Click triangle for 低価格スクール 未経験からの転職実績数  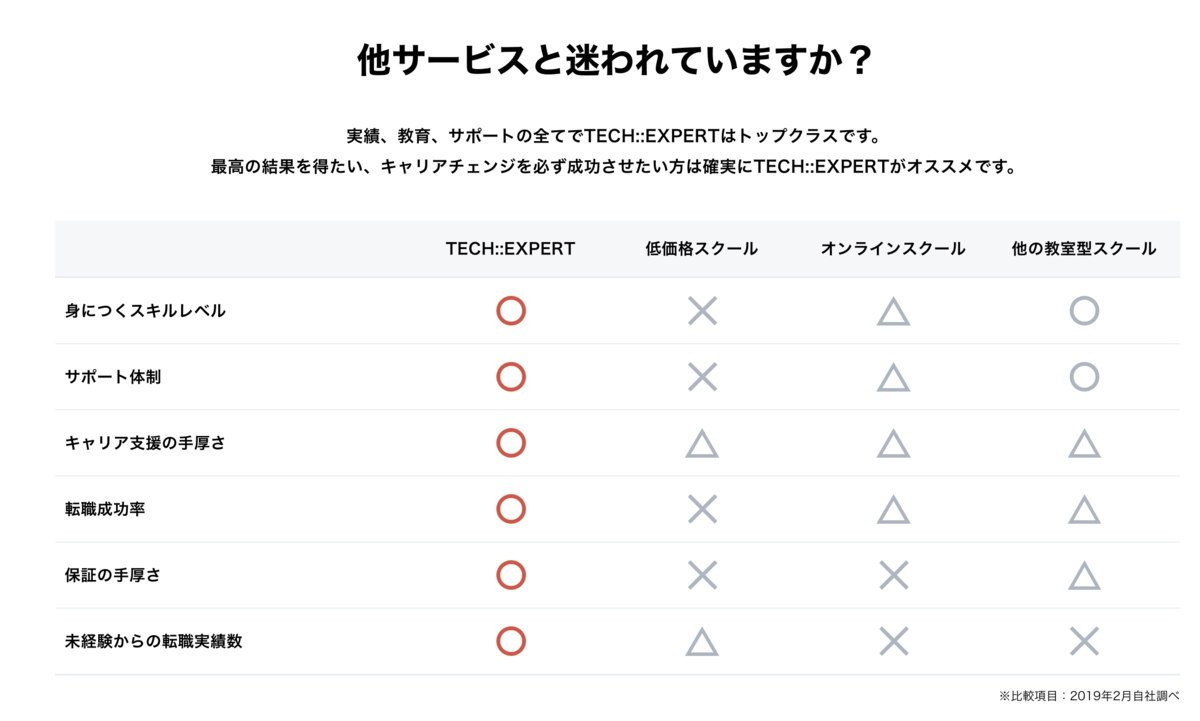click(x=702, y=642)
